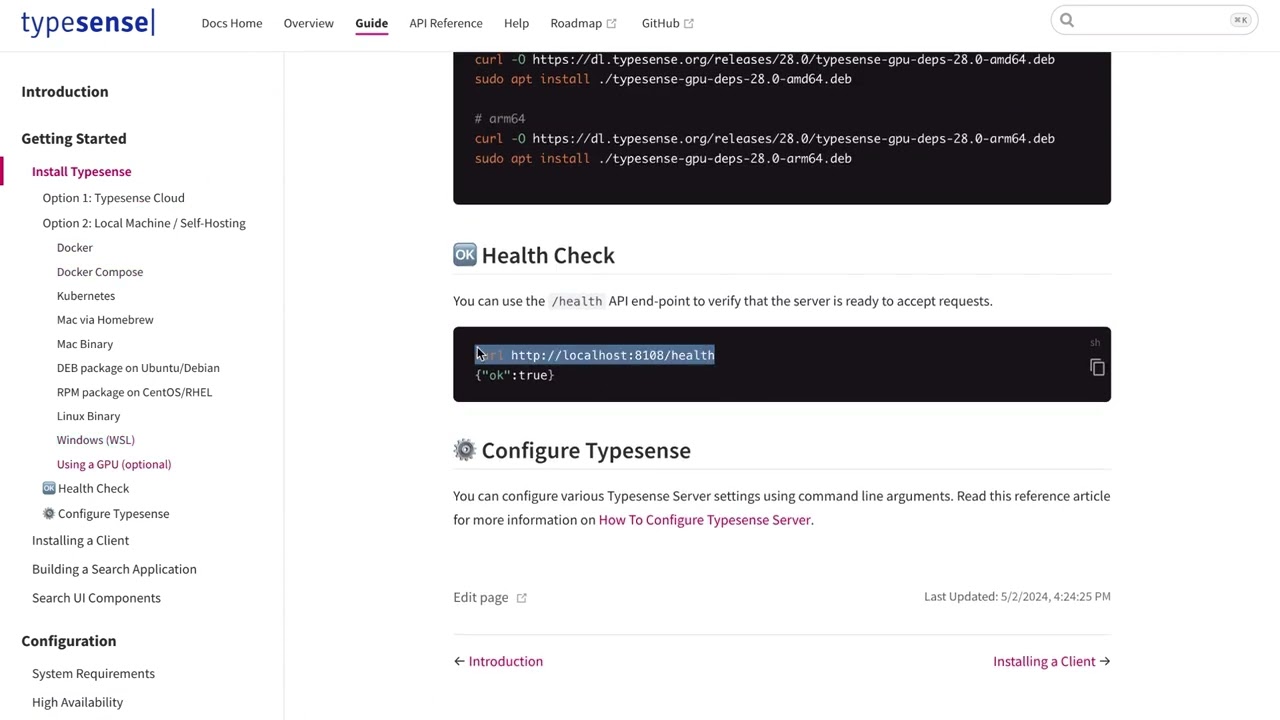Open the Help nav item
This screenshot has width=1280, height=720.
coord(516,23)
